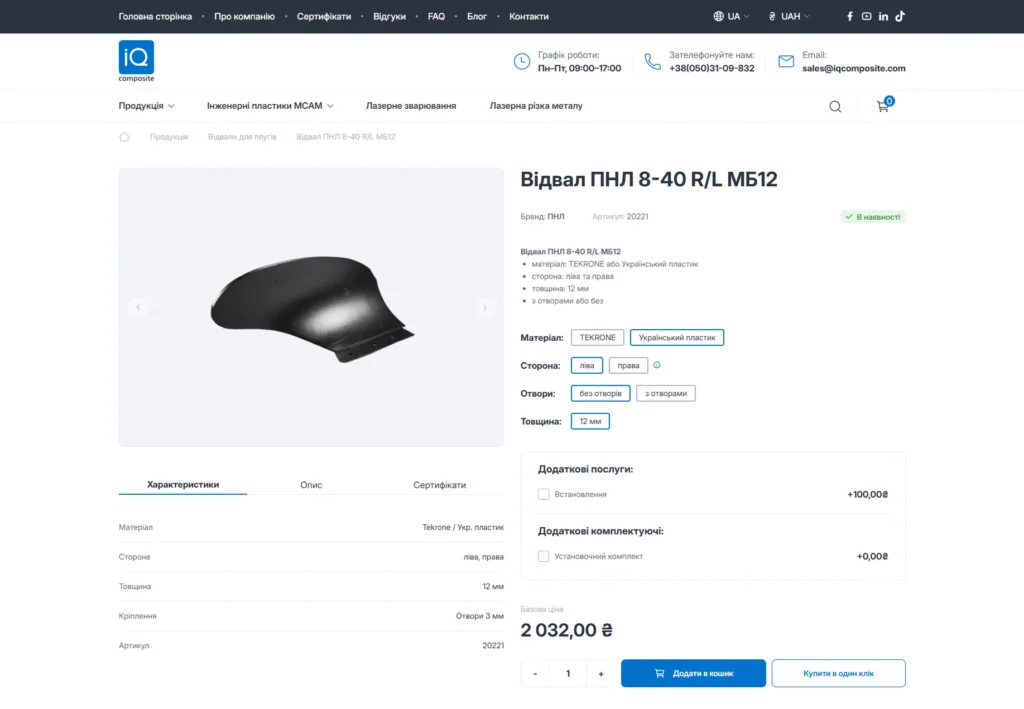Open Відвали для плугів breadcrumb link
The image size is (1024, 709).
pyautogui.click(x=242, y=137)
